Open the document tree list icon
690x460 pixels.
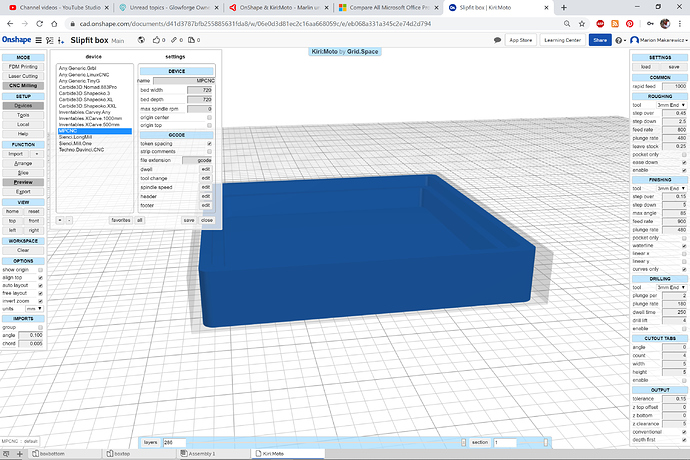point(50,40)
